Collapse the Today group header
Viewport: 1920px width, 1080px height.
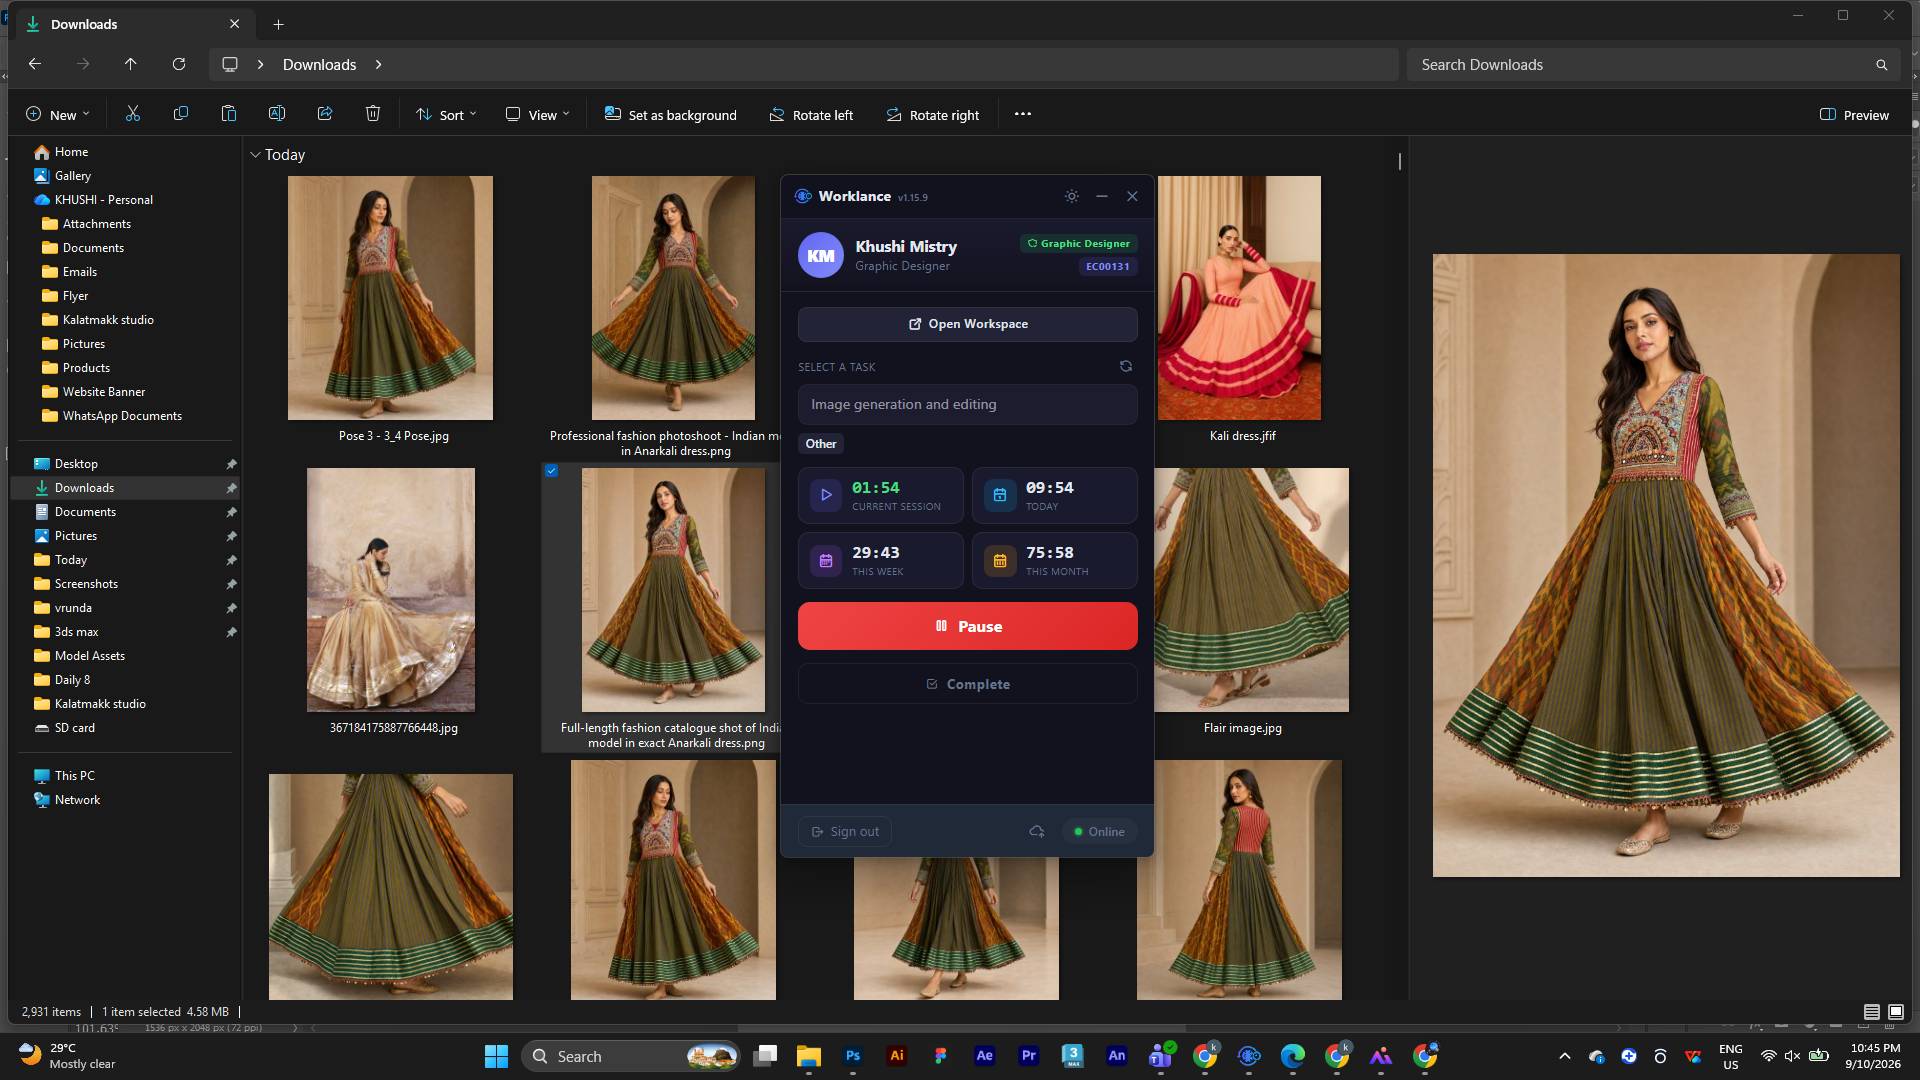coord(256,155)
